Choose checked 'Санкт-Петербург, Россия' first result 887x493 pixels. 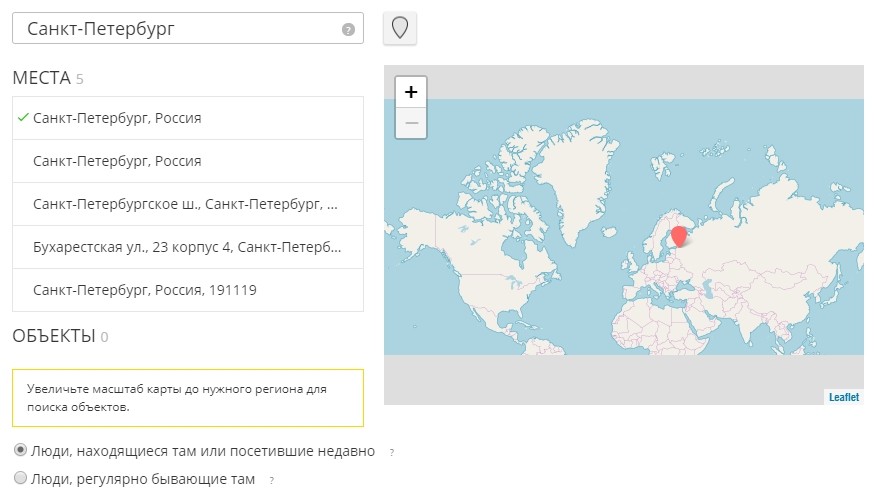click(188, 118)
